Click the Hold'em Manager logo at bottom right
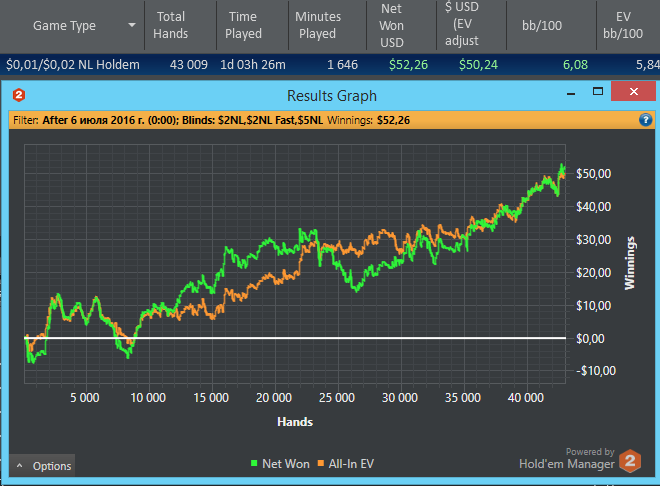Image resolution: width=660 pixels, height=486 pixels. click(x=630, y=461)
